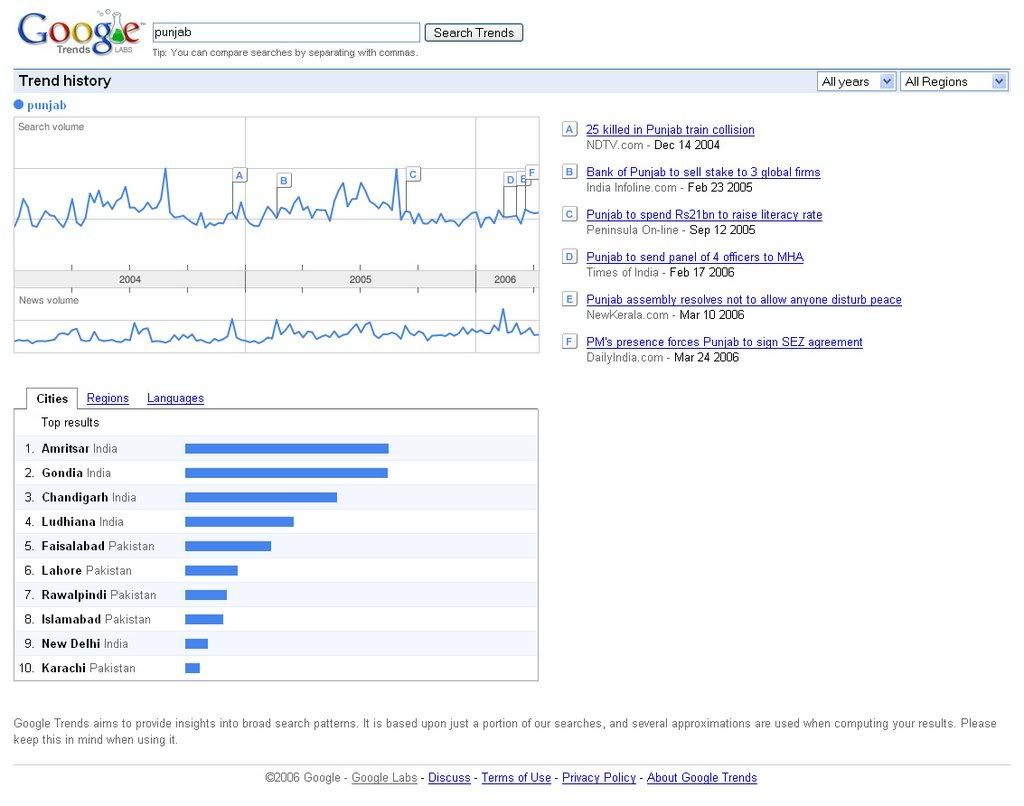1024x806 pixels.
Task: Click the Discuss footer link
Action: [x=449, y=777]
